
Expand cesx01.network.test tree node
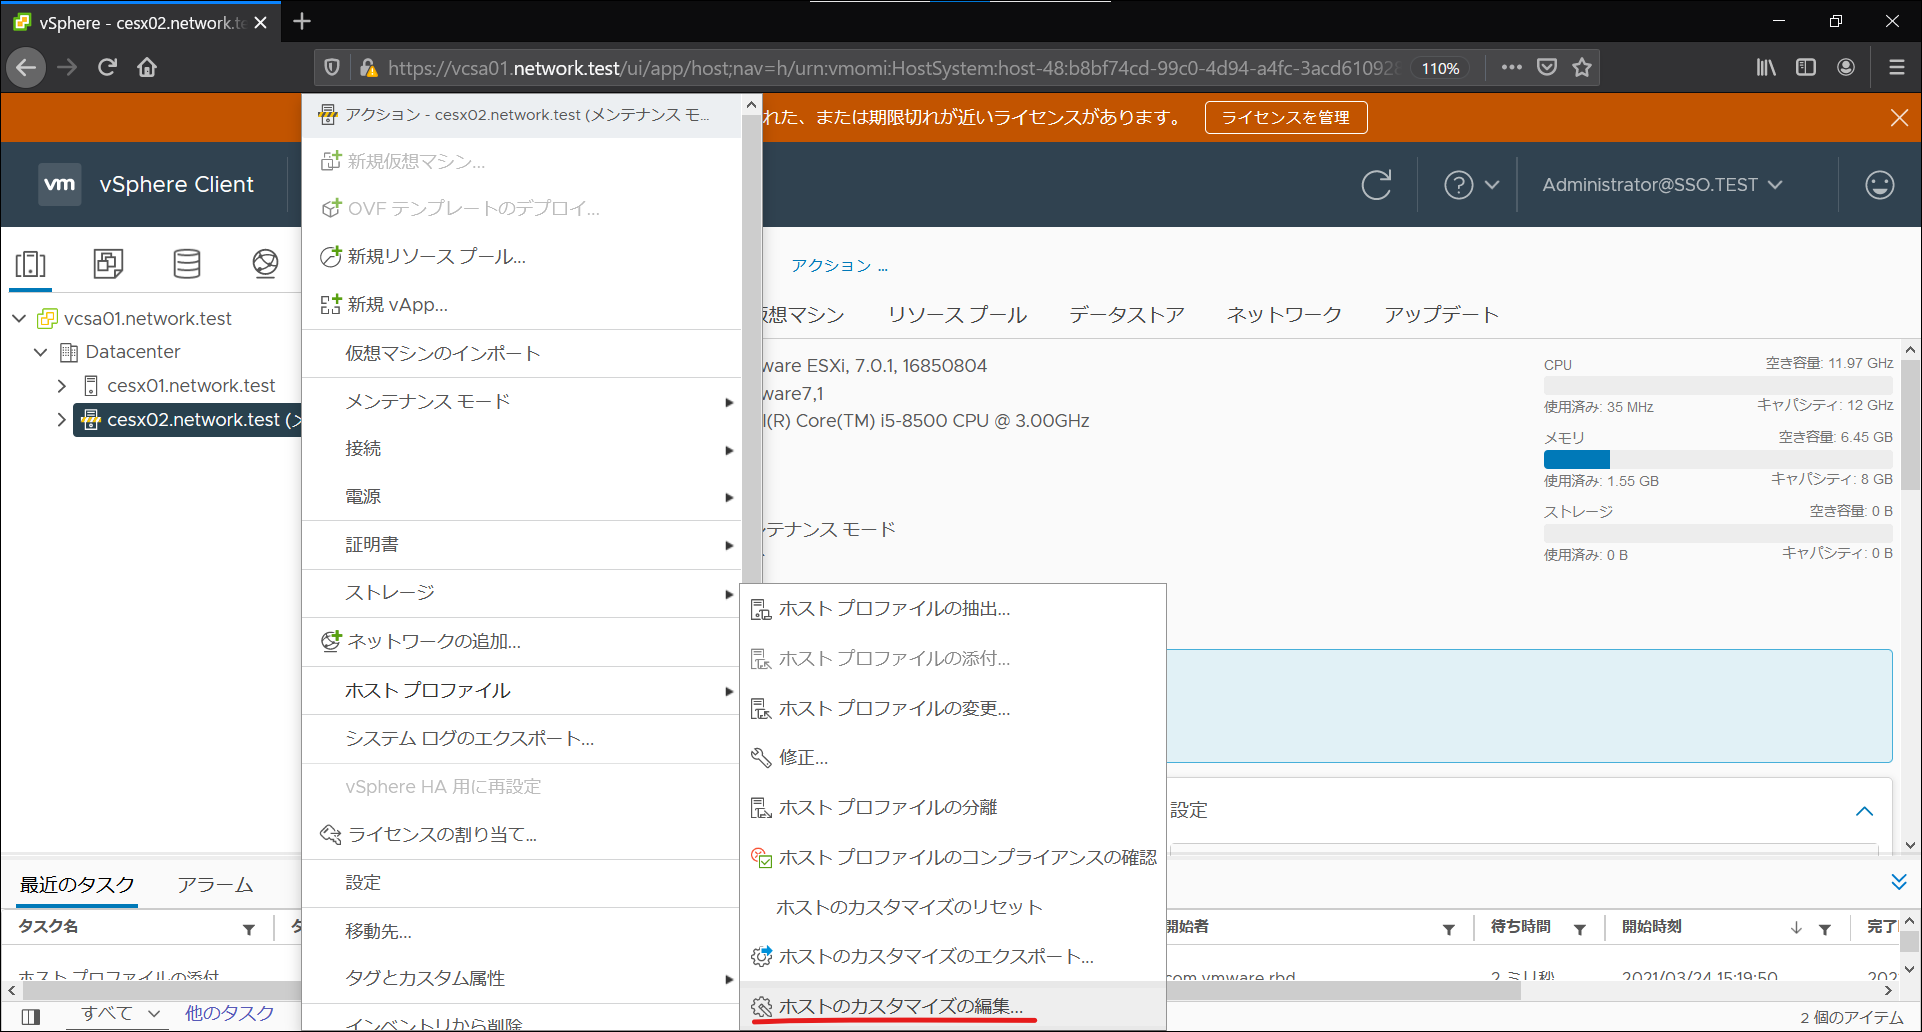coord(62,386)
